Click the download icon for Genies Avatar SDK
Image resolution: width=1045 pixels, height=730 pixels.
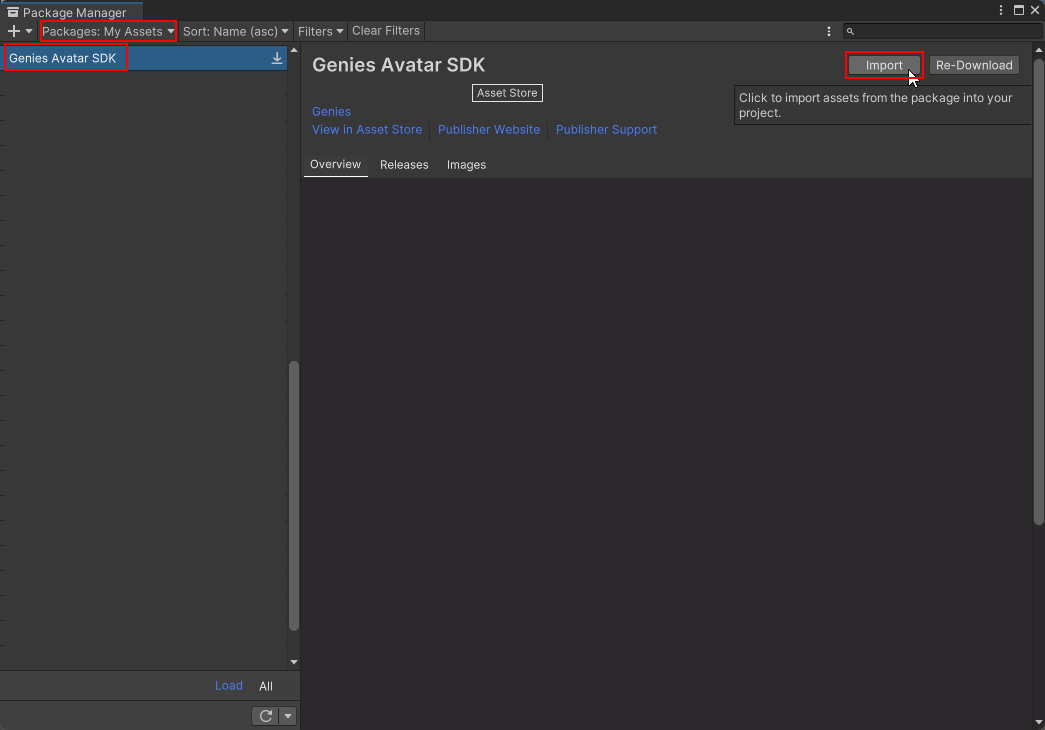pyautogui.click(x=277, y=57)
